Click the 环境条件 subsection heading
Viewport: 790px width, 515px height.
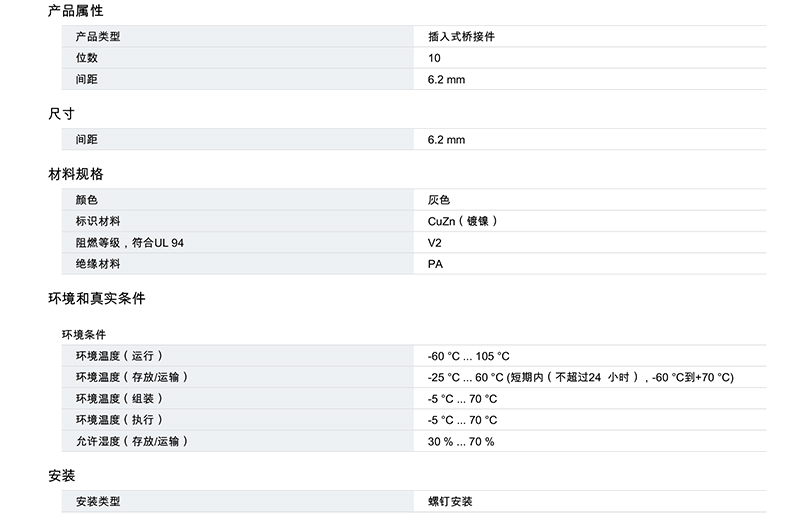pyautogui.click(x=84, y=334)
